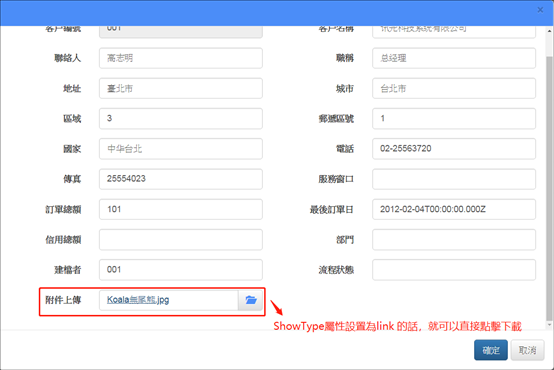The width and height of the screenshot is (554, 370).
Task: Select the 最後訂單日 date field
Action: (454, 209)
